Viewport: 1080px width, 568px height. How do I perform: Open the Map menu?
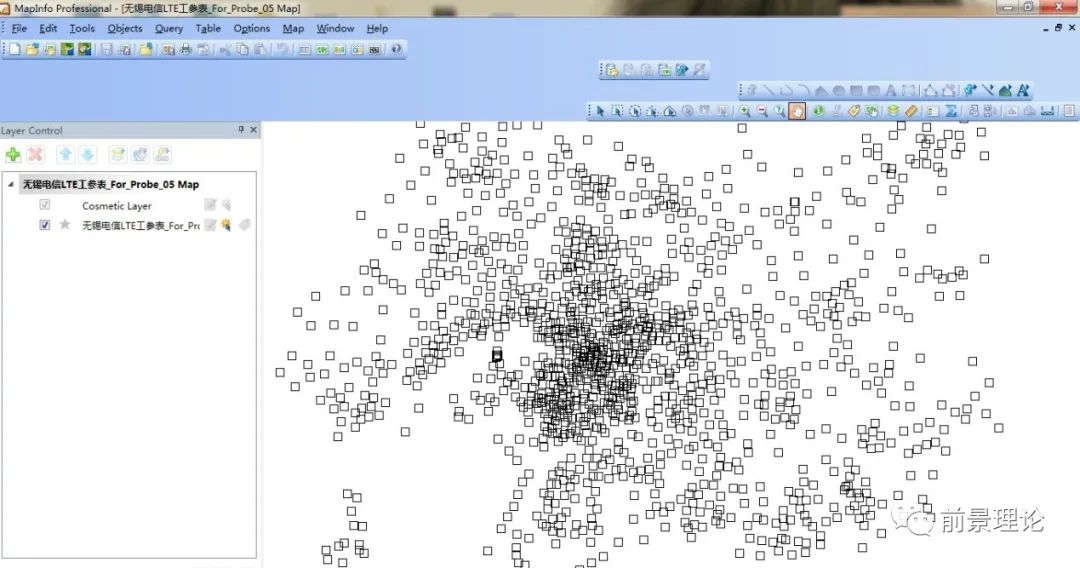pos(293,28)
